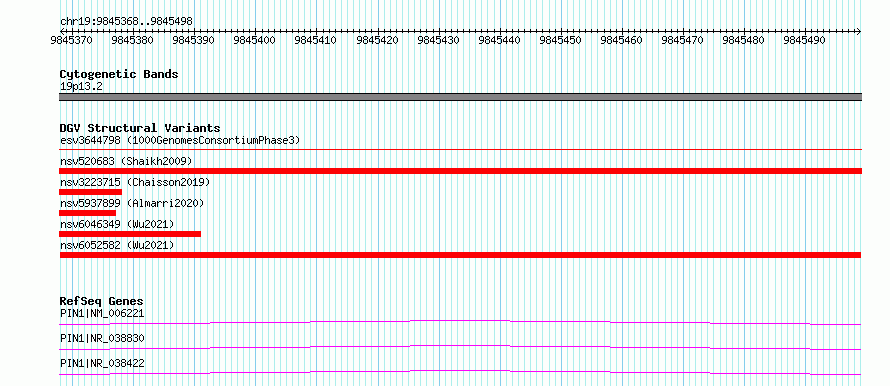
Task: Click the RefSeq Genes track title
Action: tap(102, 301)
